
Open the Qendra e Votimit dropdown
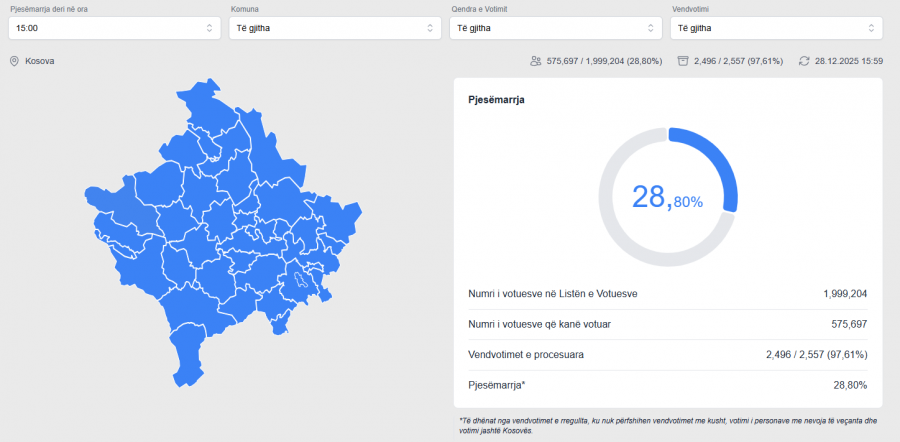point(555,28)
